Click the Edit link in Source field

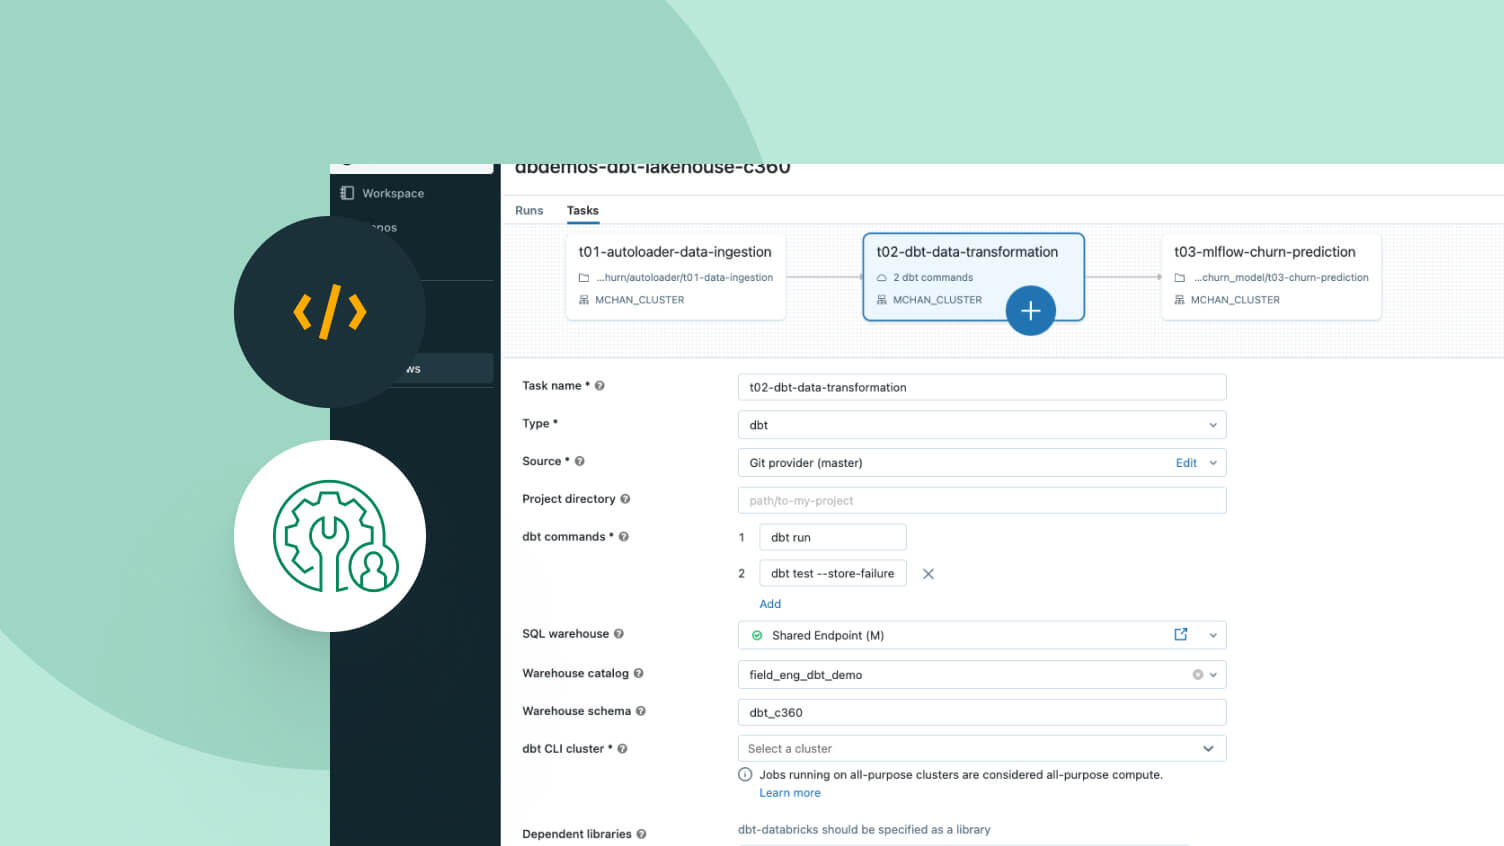(x=1186, y=463)
